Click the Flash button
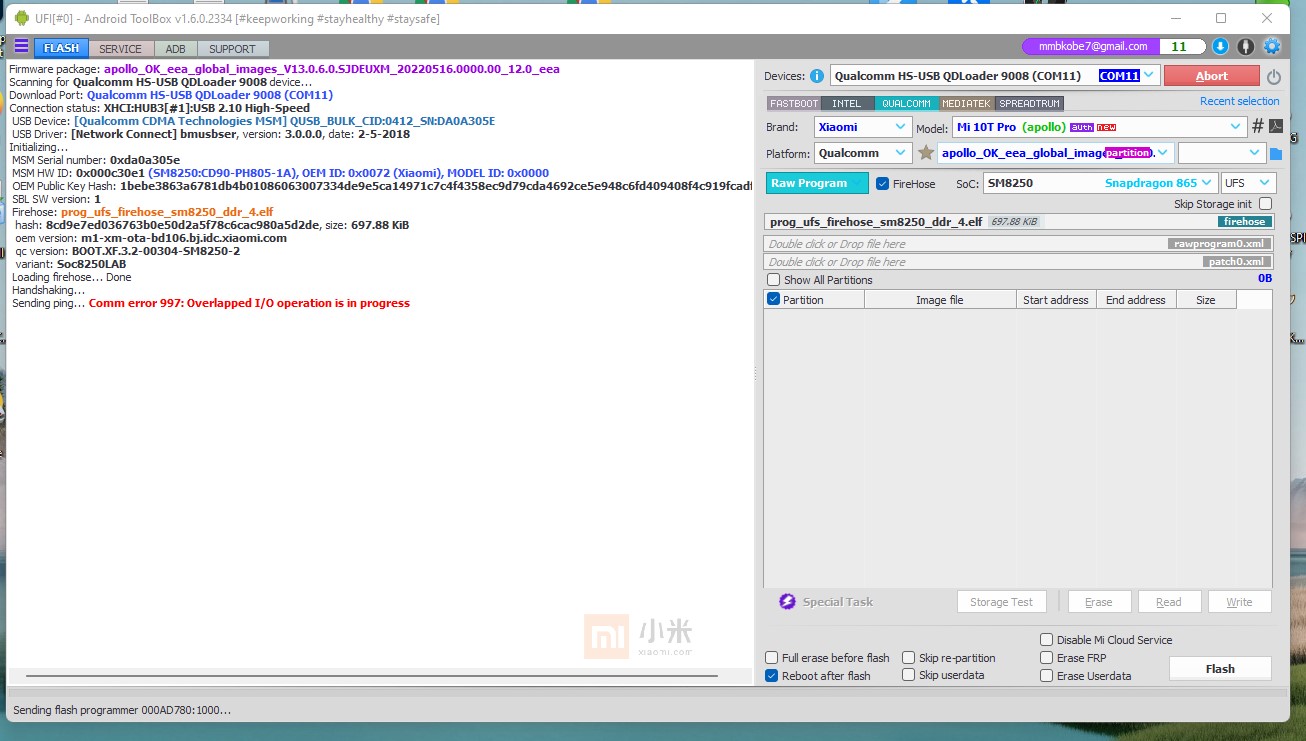This screenshot has width=1306, height=741. [x=1220, y=669]
